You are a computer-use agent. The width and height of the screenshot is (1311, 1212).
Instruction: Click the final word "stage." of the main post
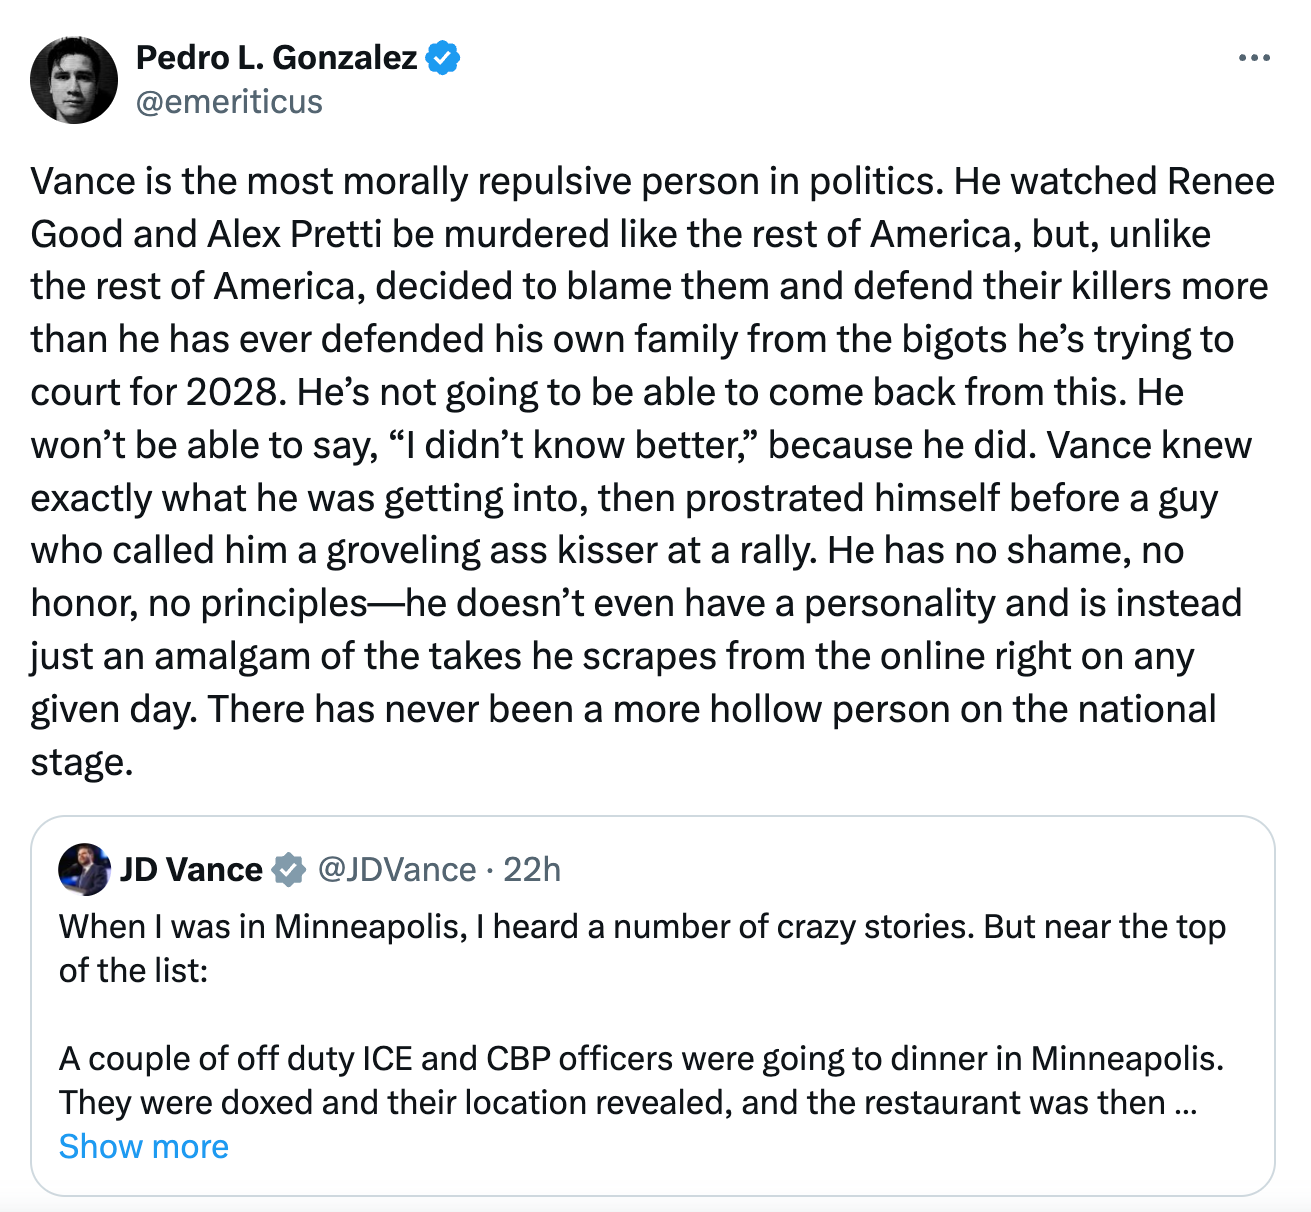tap(82, 762)
